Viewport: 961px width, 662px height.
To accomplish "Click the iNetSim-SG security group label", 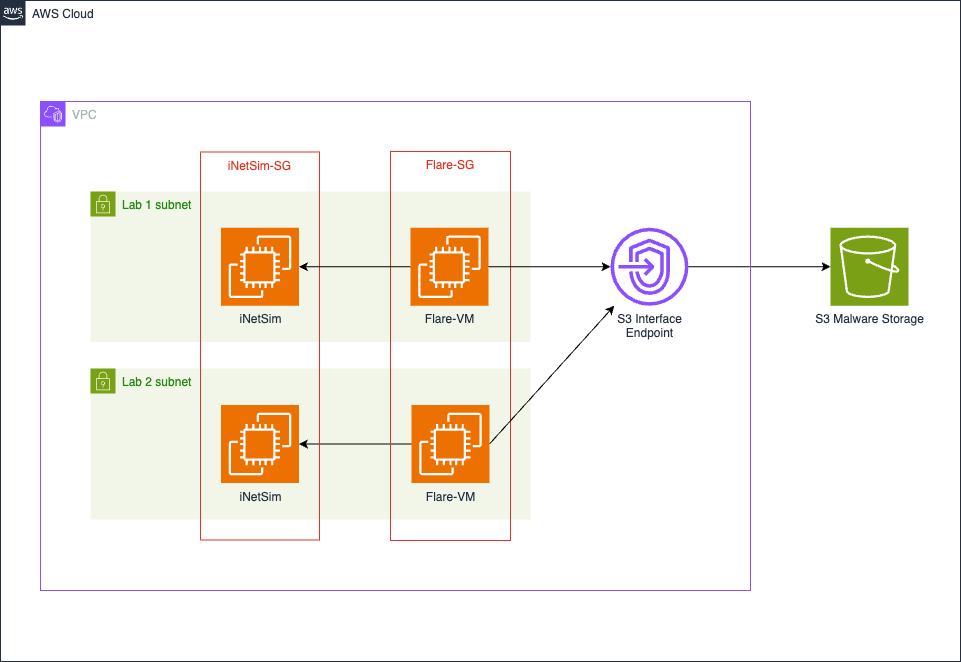I will tap(259, 166).
